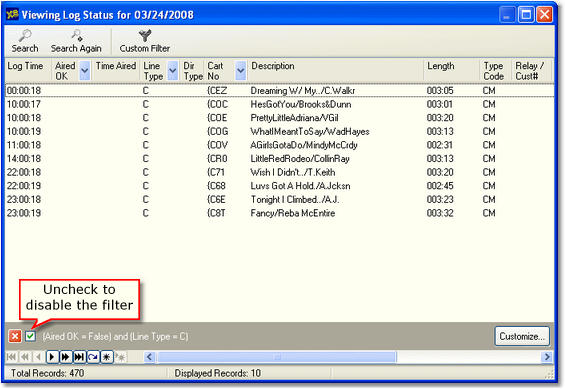Click the application icon in title bar

coord(12,14)
